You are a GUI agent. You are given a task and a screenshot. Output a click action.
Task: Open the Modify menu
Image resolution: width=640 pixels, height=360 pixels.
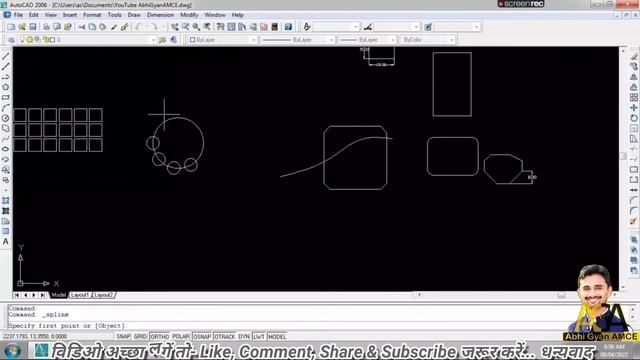[x=189, y=15]
